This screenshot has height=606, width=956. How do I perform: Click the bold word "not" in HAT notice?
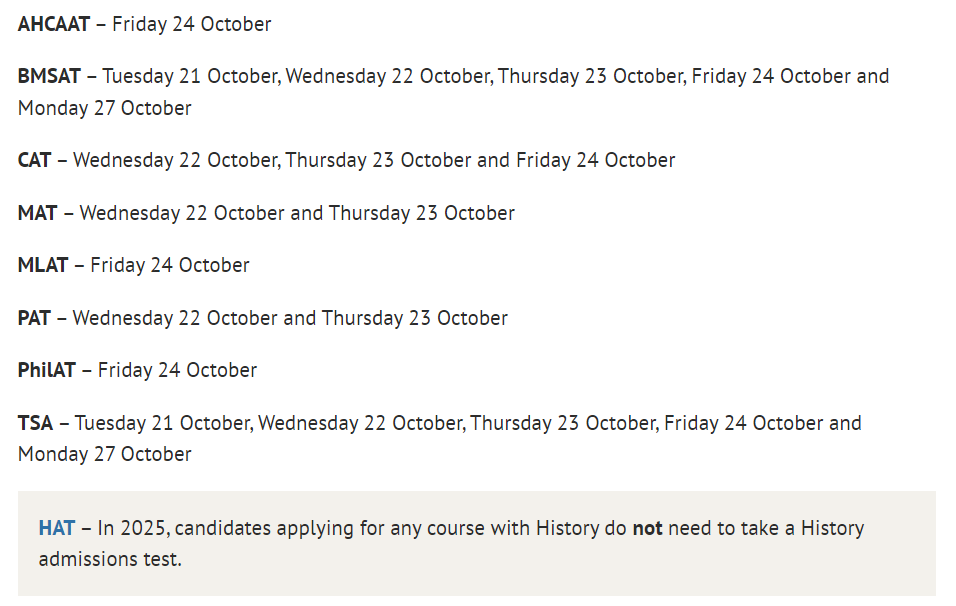pyautogui.click(x=647, y=528)
